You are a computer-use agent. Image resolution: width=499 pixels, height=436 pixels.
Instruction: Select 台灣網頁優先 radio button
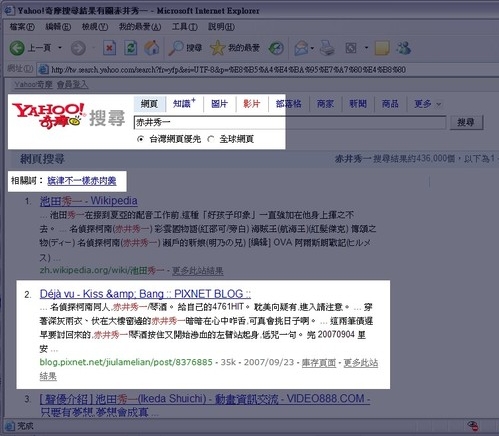141,139
